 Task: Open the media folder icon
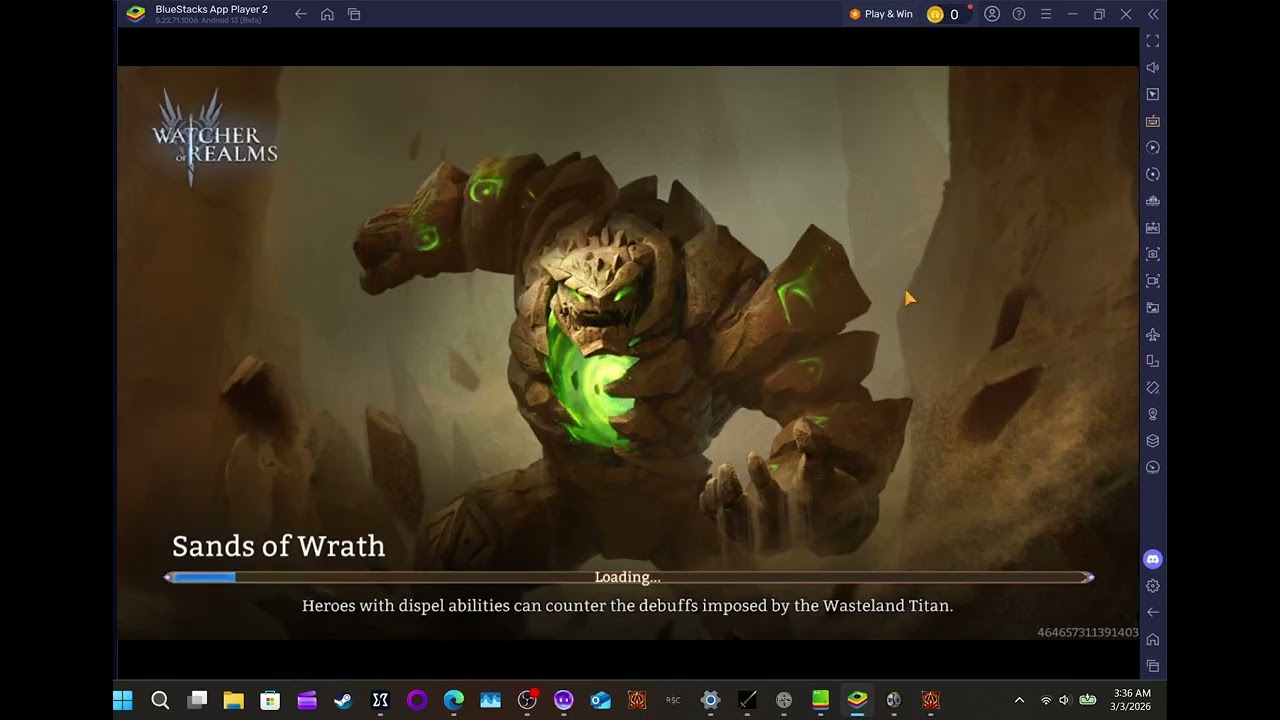pyautogui.click(x=1153, y=308)
